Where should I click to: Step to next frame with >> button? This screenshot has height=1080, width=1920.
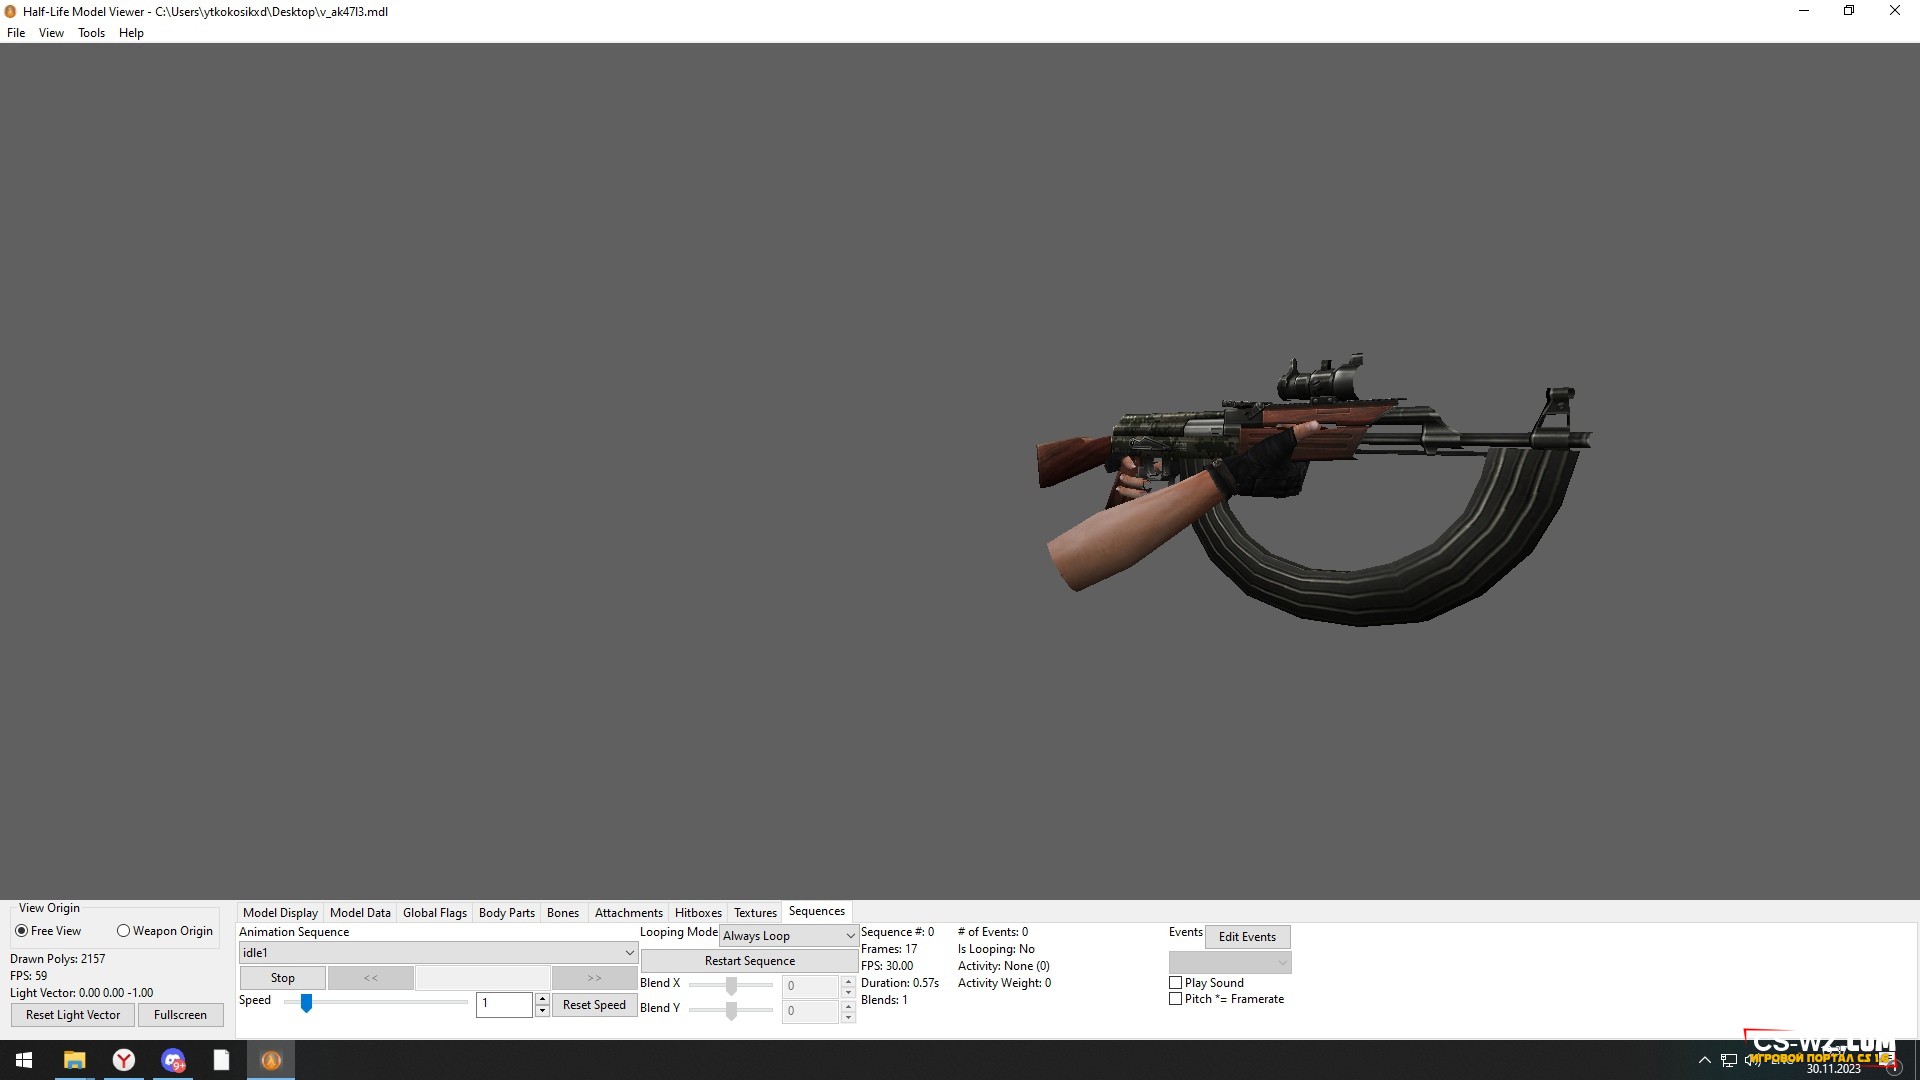point(595,978)
